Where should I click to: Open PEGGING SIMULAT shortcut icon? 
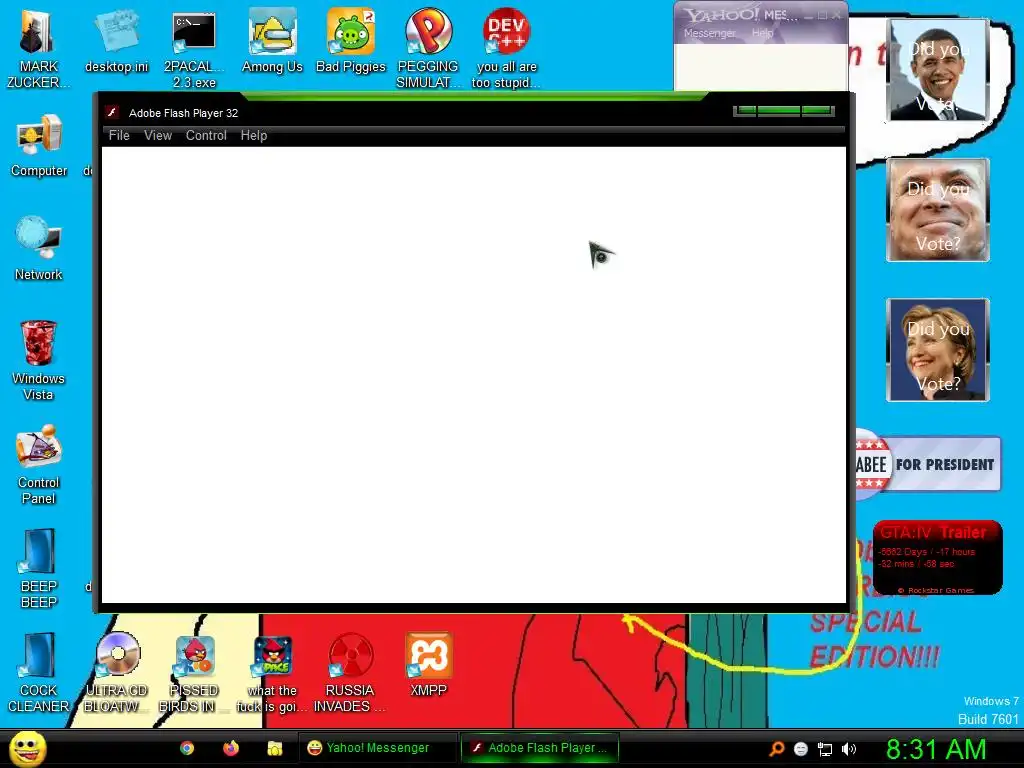428,31
